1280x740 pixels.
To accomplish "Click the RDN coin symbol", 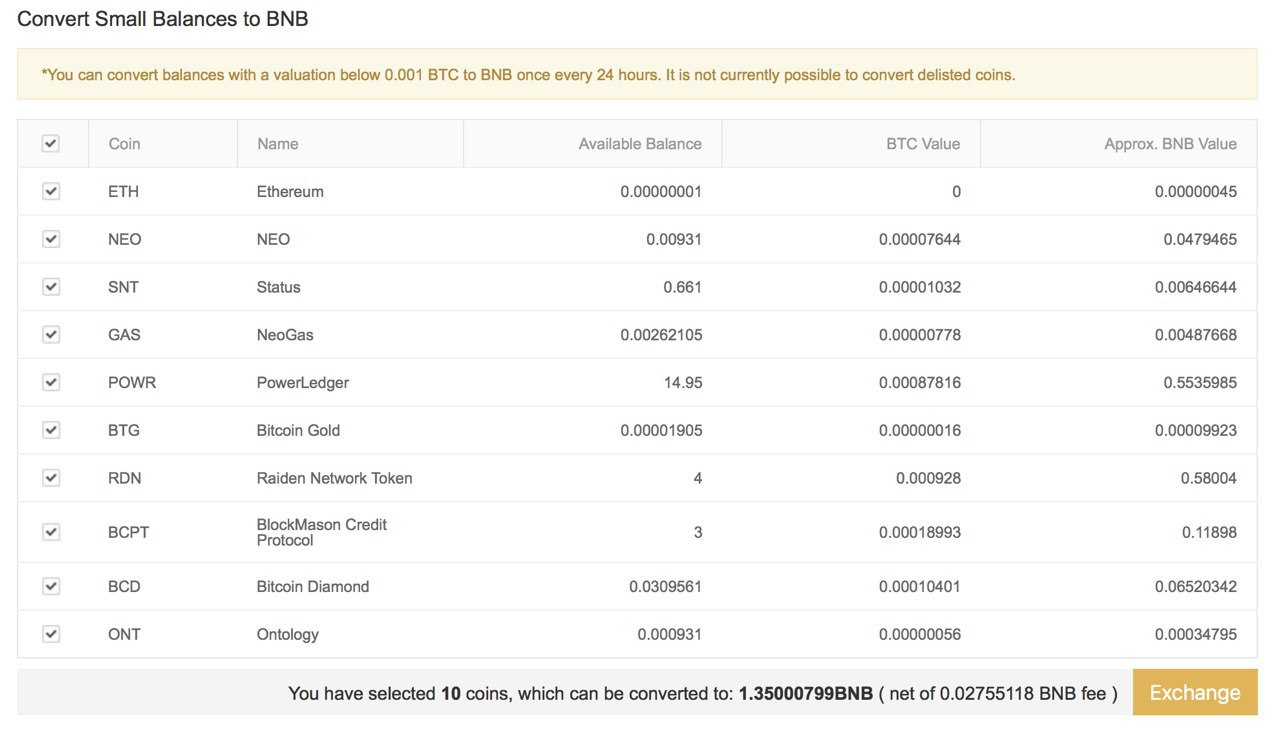I will point(124,478).
